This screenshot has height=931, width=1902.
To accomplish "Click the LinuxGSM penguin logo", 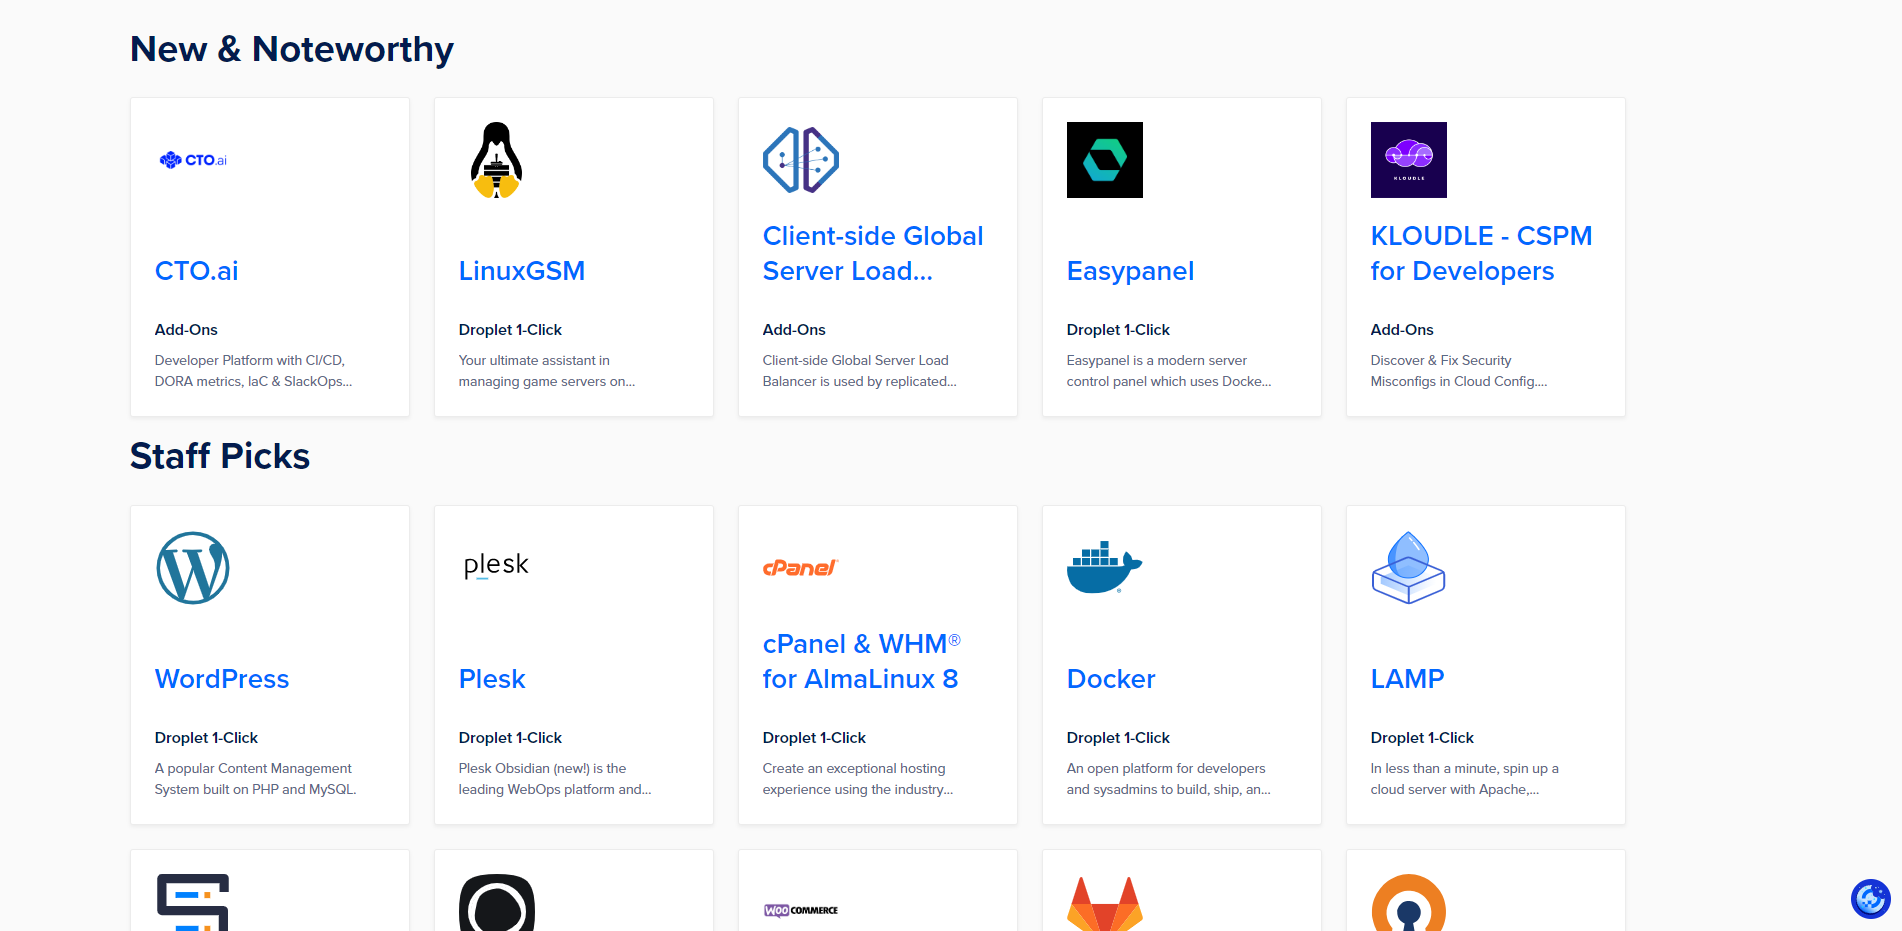I will click(x=497, y=160).
